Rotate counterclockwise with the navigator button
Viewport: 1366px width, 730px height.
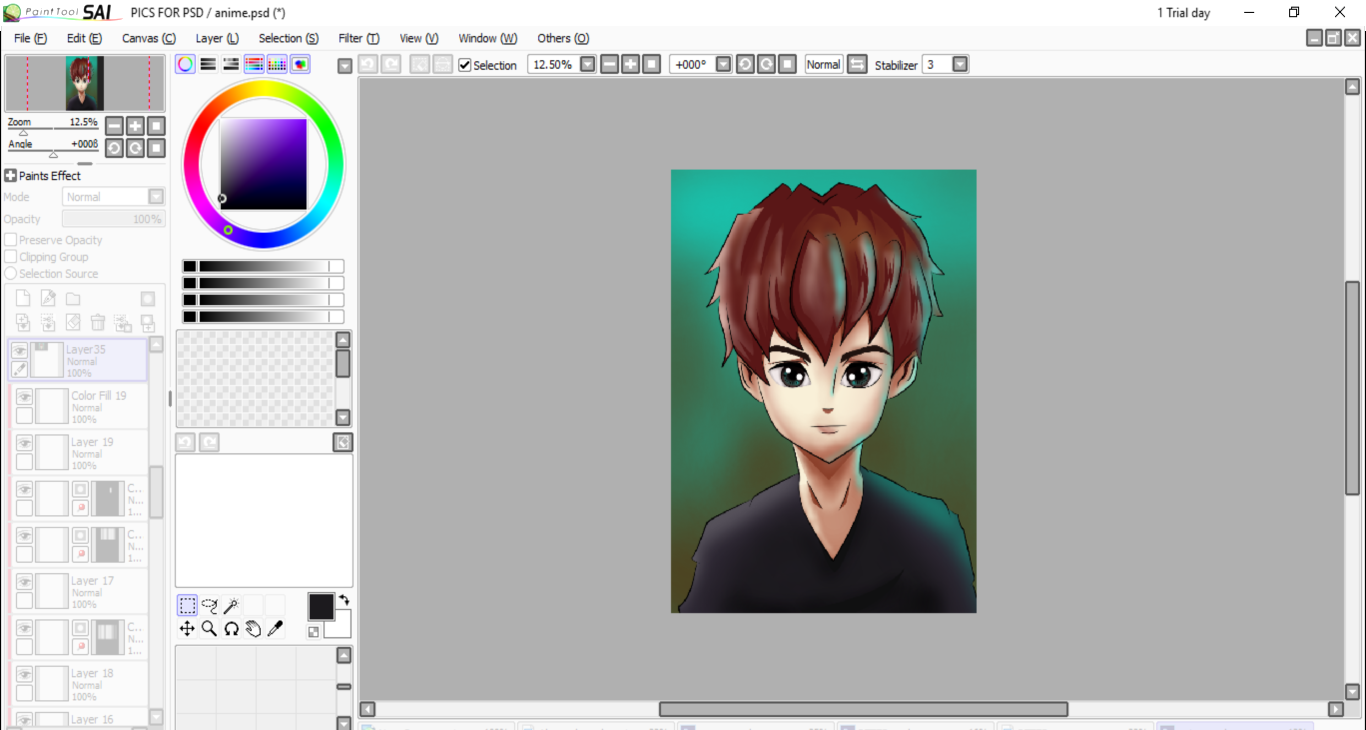click(114, 148)
